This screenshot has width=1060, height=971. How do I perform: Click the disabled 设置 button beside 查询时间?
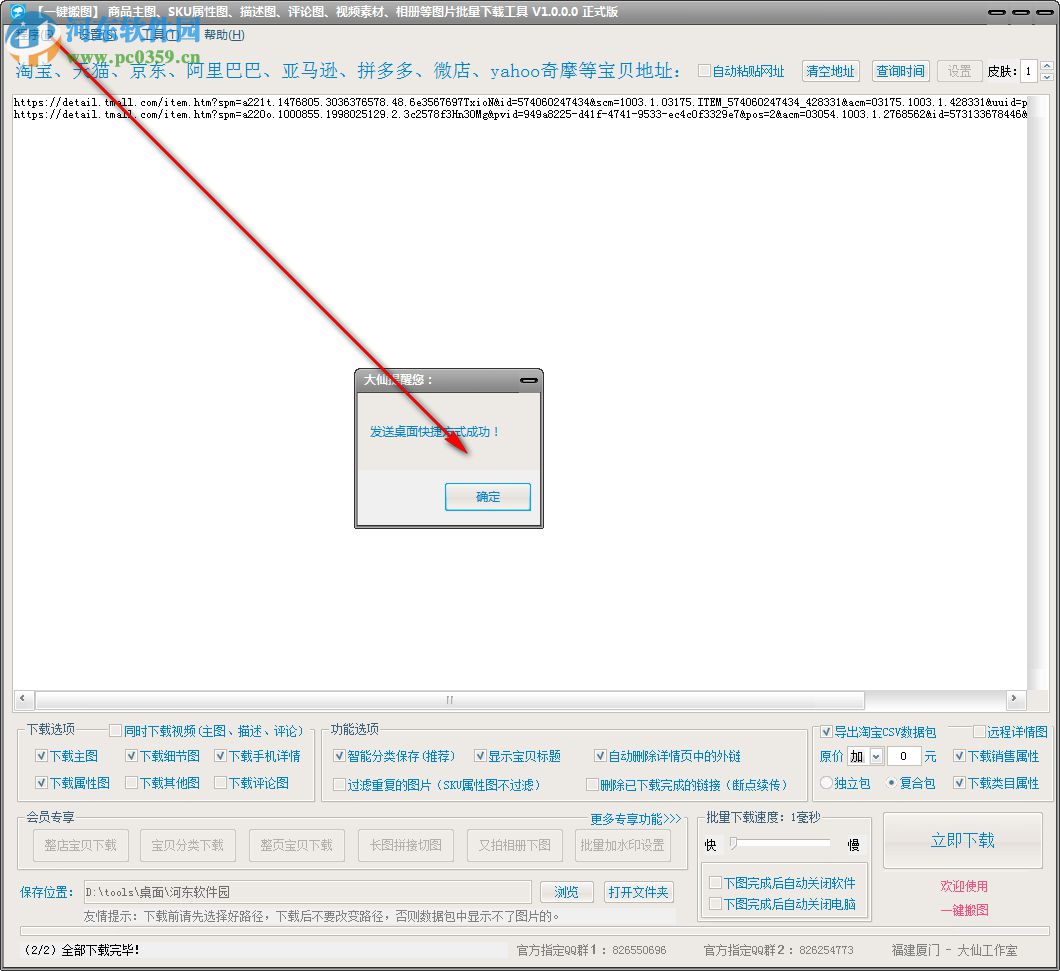959,71
